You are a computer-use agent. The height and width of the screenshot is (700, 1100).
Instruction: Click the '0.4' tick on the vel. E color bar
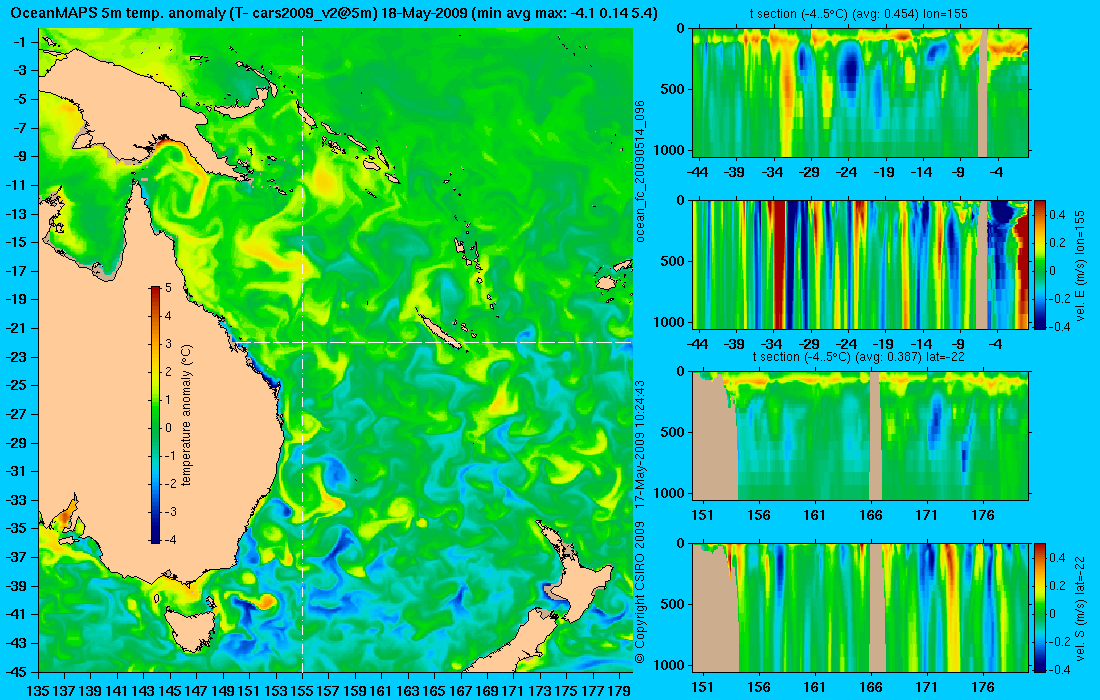pyautogui.click(x=1057, y=215)
